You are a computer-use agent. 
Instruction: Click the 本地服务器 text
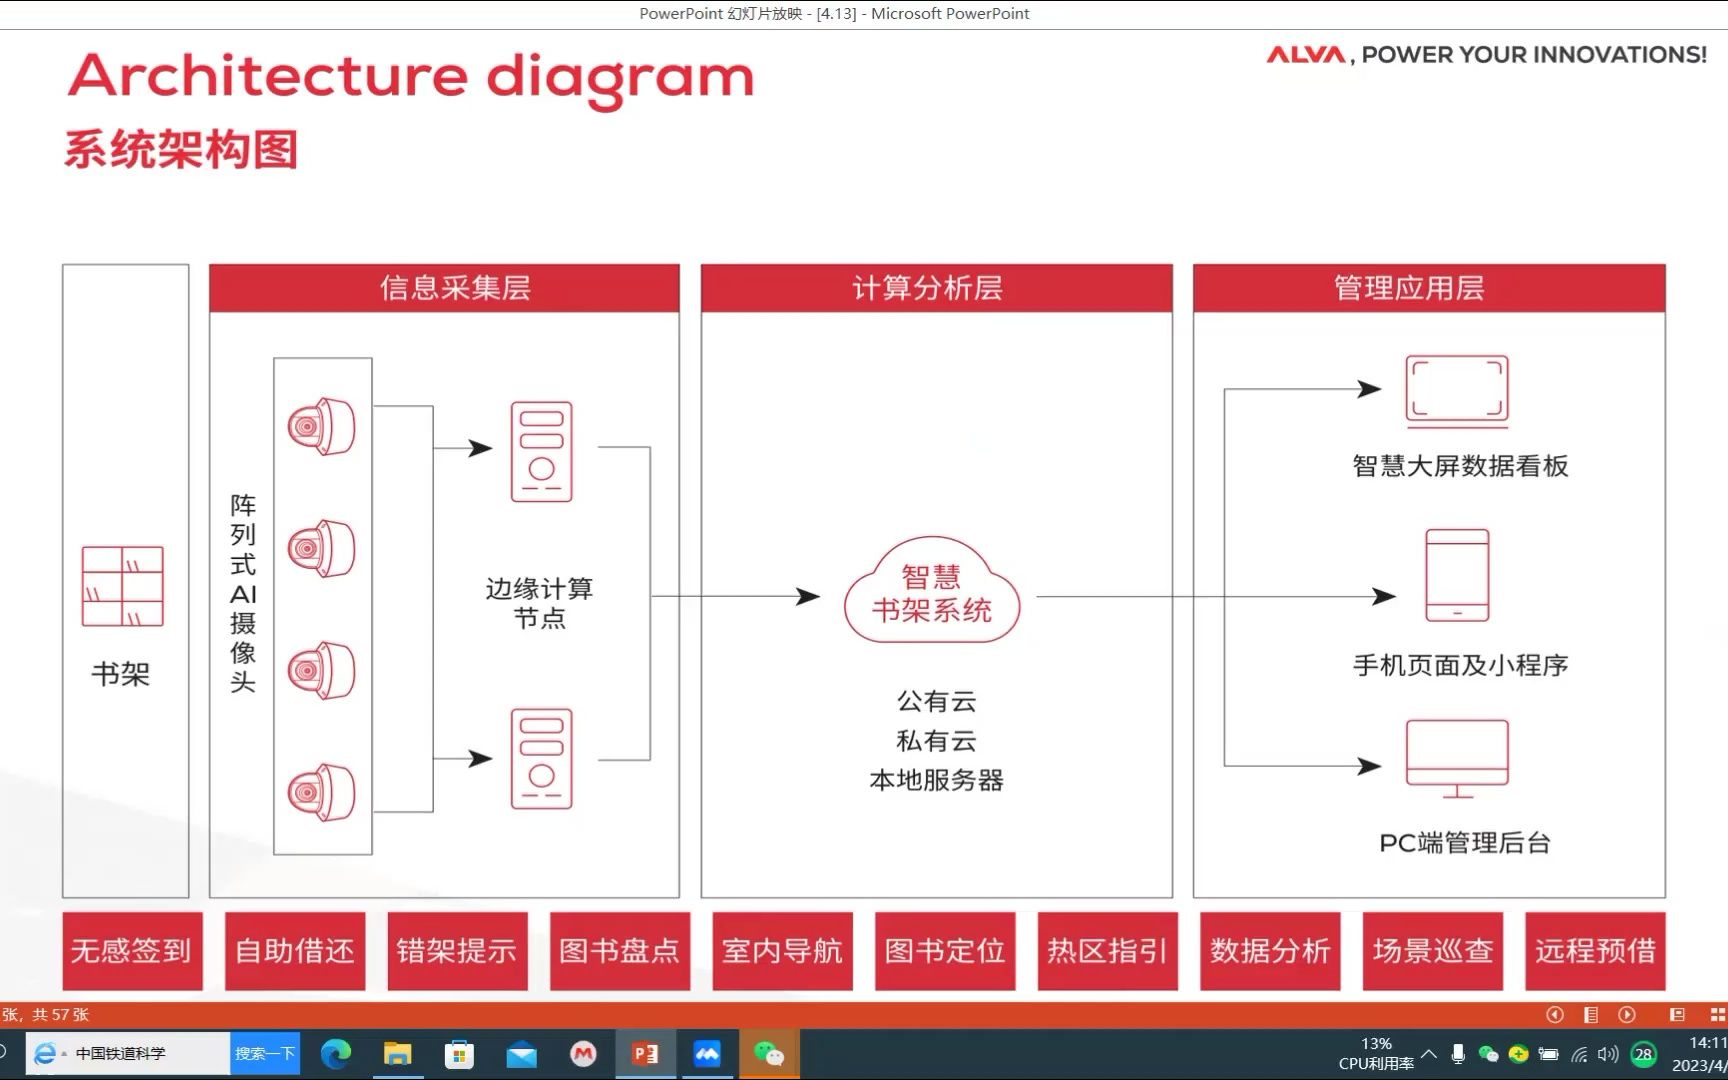936,780
